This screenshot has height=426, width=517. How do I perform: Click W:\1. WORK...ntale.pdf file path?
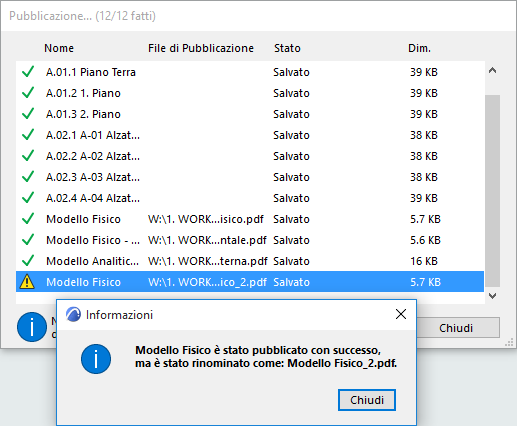click(x=207, y=240)
